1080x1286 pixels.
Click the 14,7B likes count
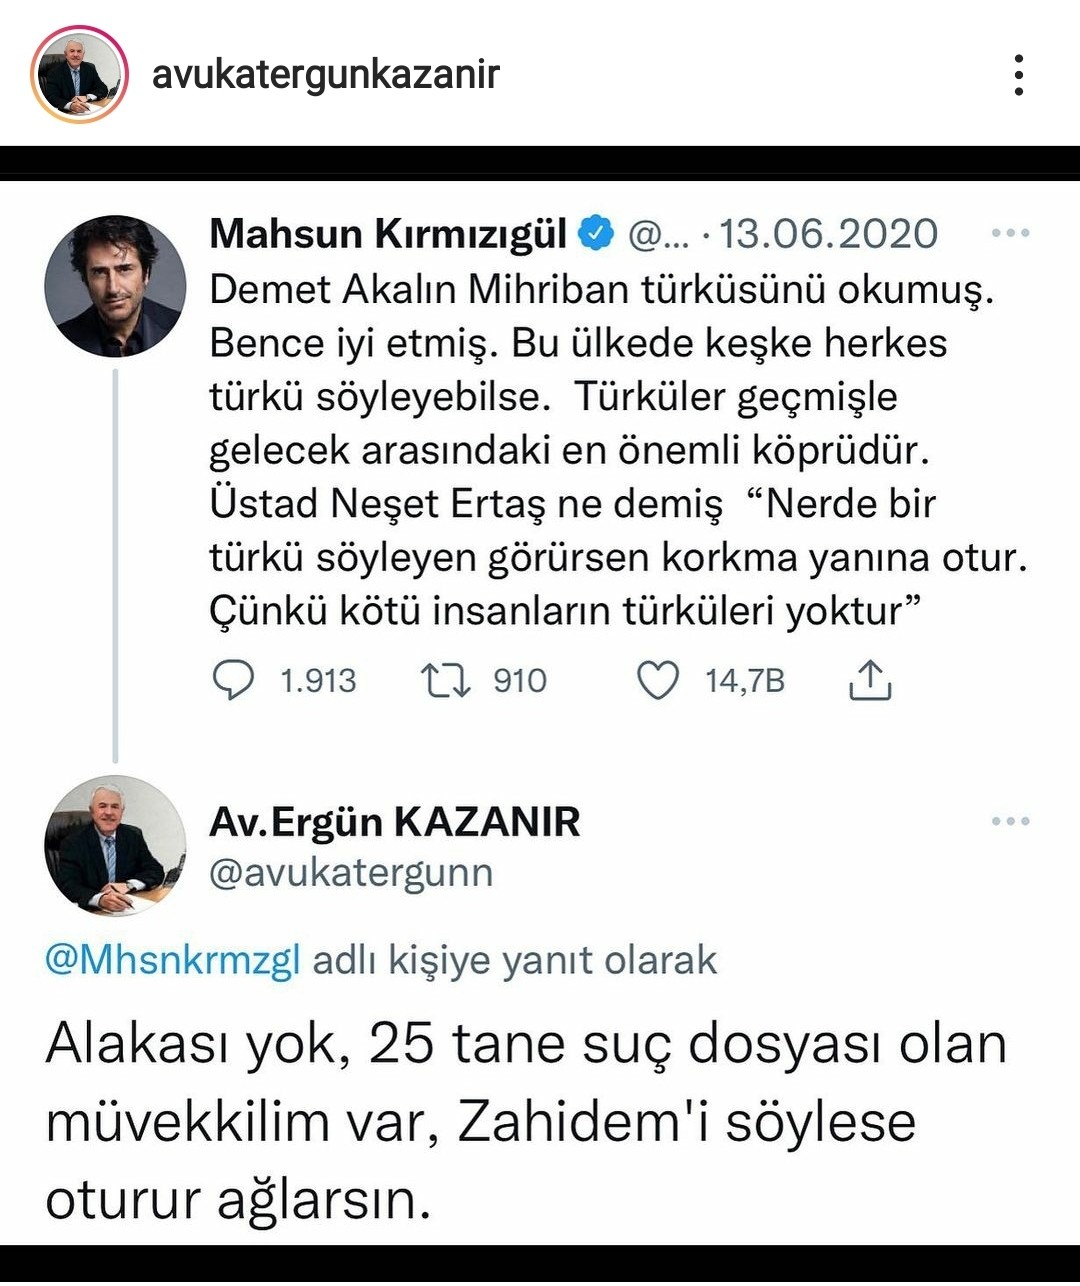pyautogui.click(x=745, y=681)
